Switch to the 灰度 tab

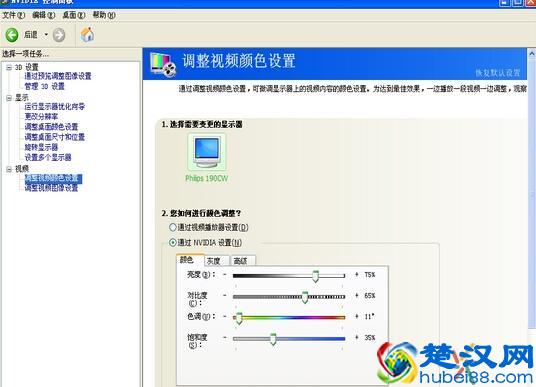(217, 261)
